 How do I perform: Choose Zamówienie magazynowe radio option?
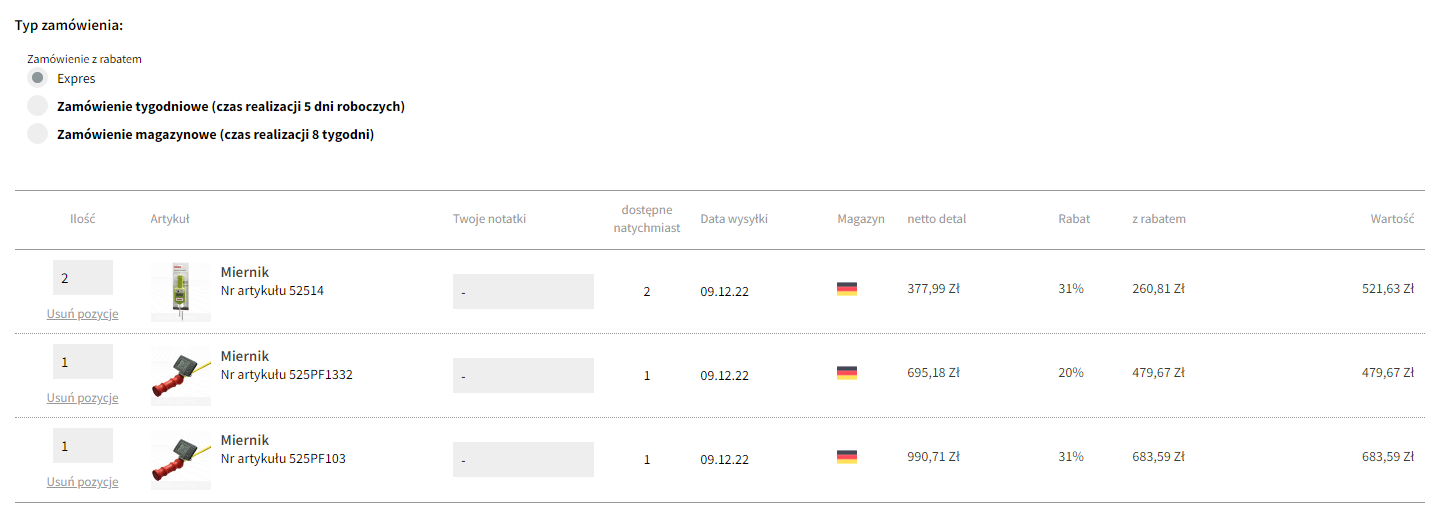click(38, 134)
